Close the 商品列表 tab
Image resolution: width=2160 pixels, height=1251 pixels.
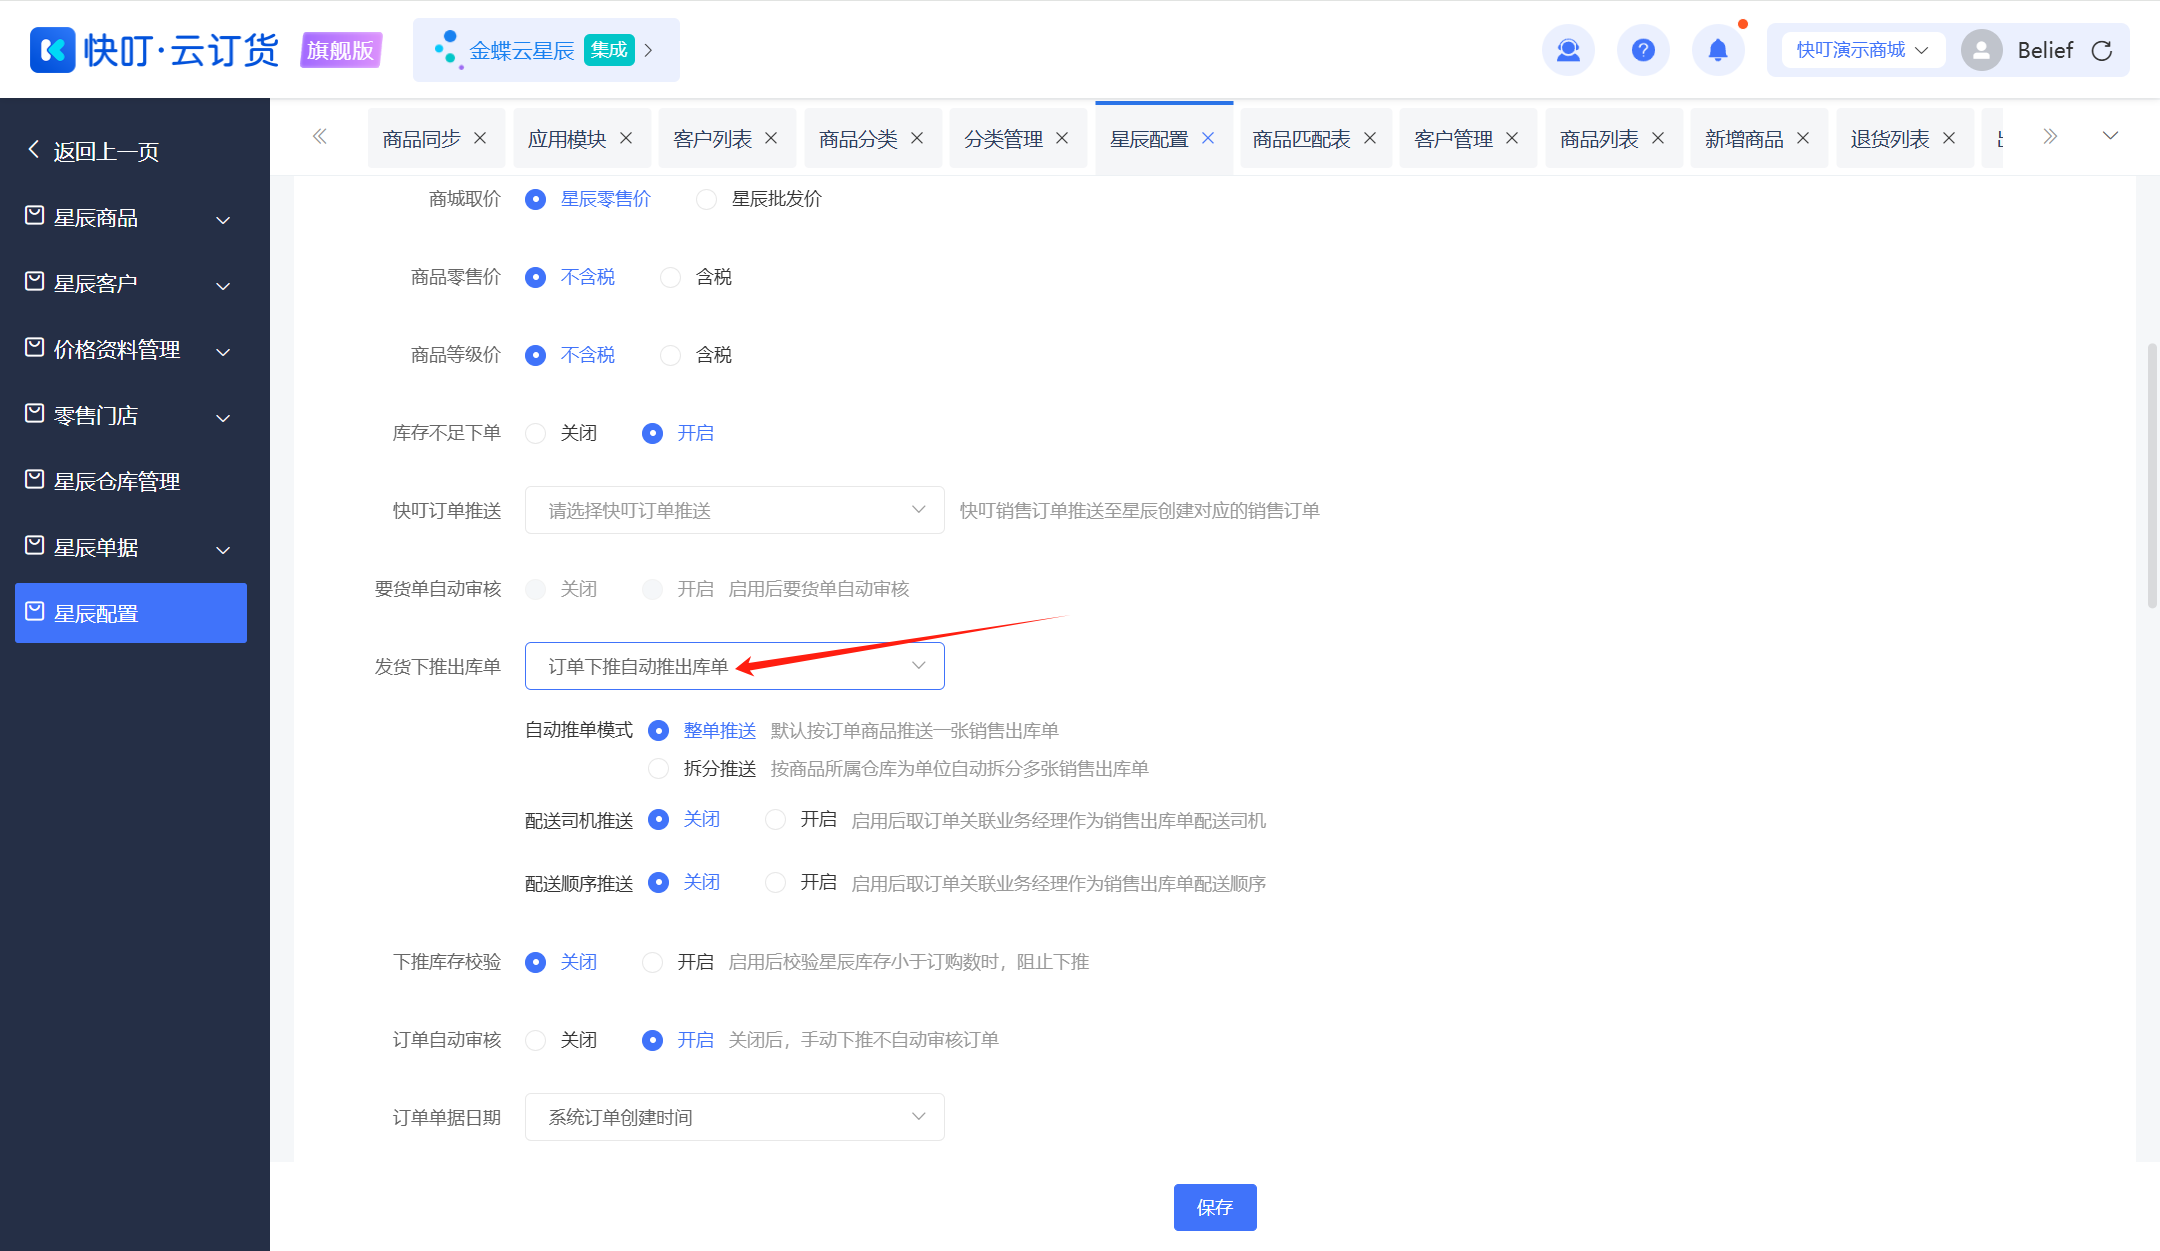(1658, 138)
